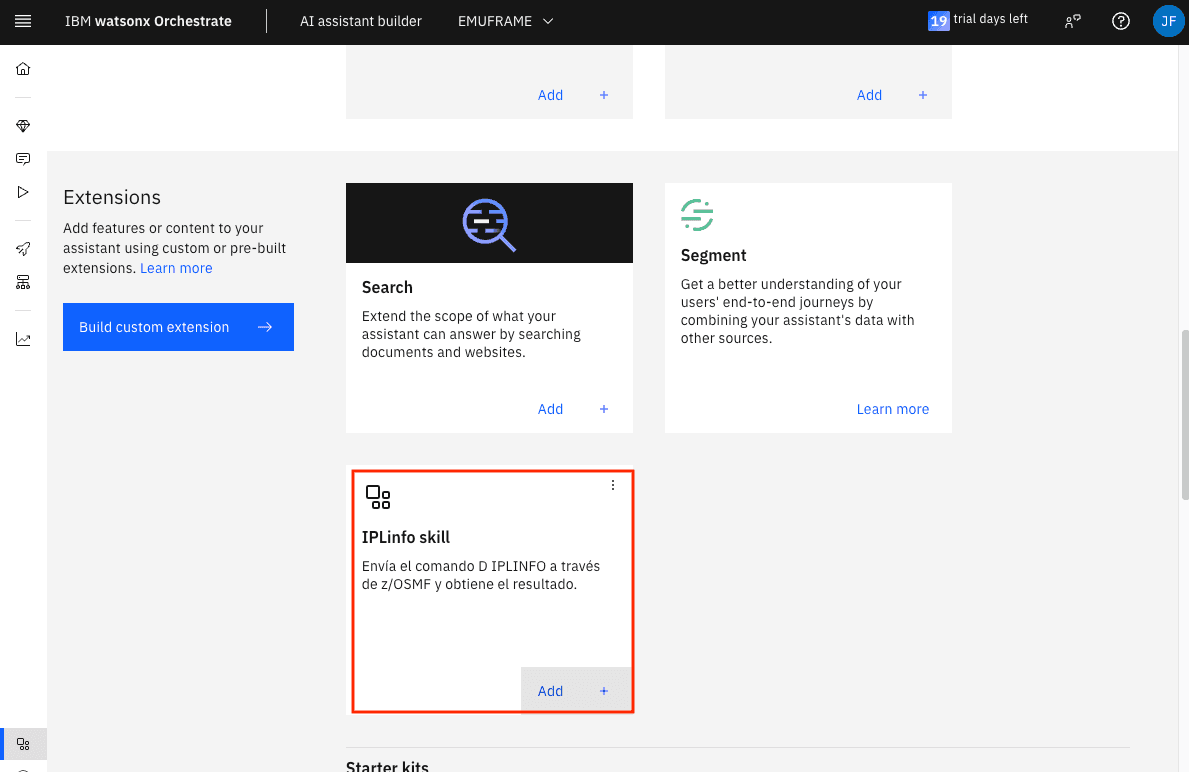Image resolution: width=1189 pixels, height=772 pixels.
Task: Go to Home in left sidebar
Action: (23, 69)
